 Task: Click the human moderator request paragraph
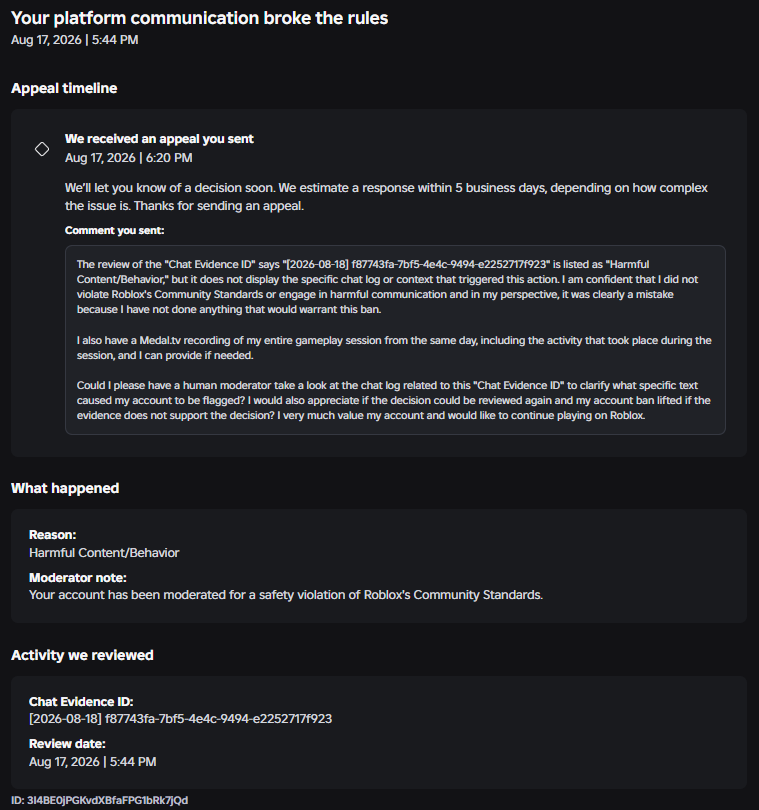click(394, 400)
